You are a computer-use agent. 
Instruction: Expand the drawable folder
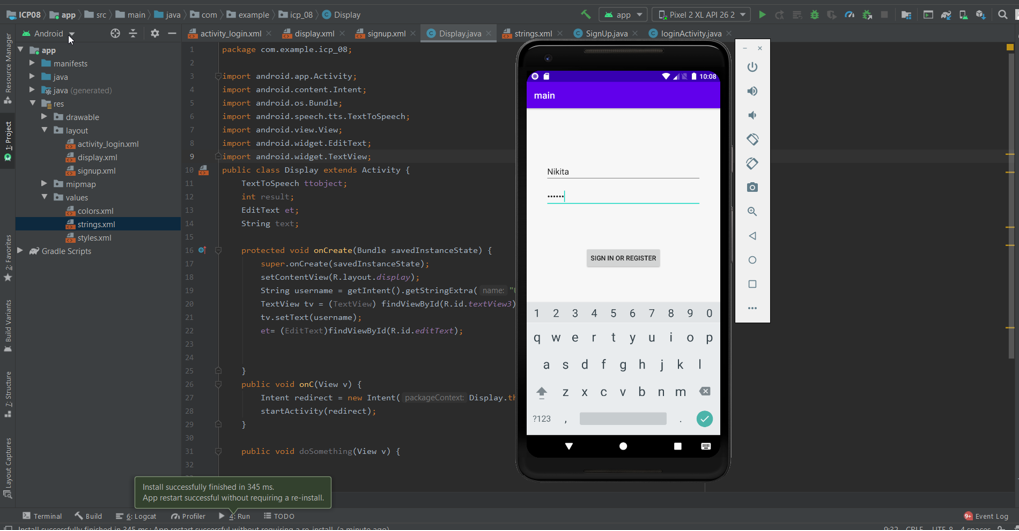pos(44,117)
